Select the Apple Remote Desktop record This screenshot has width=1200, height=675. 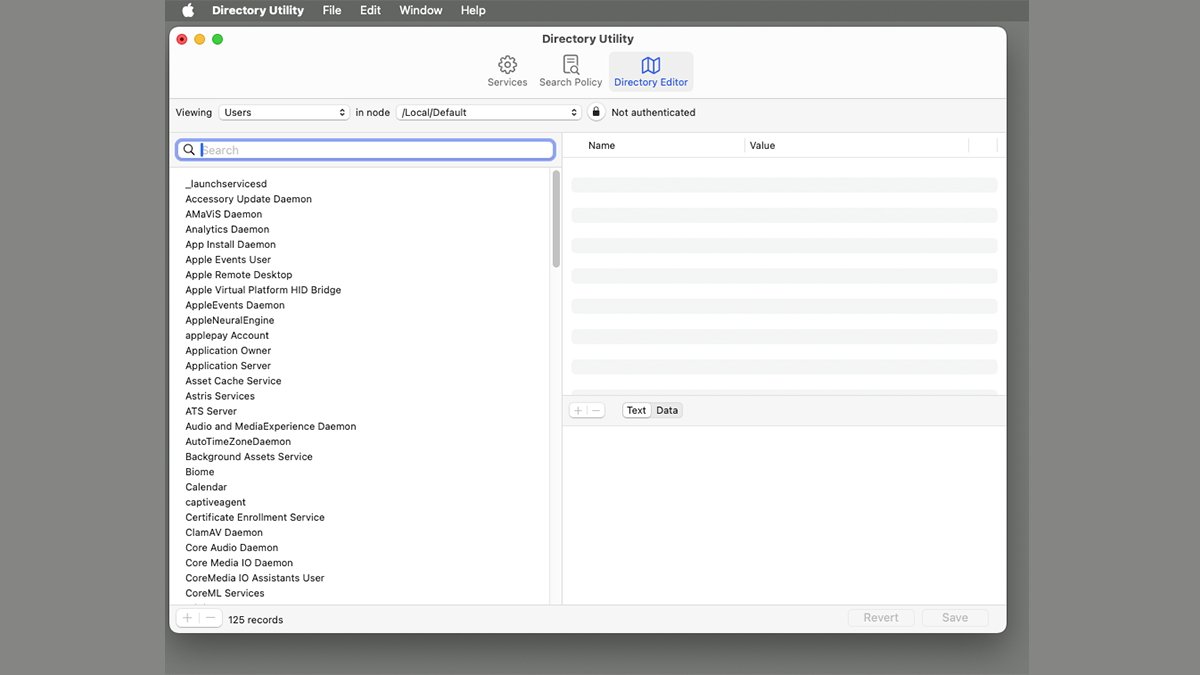[x=239, y=274]
